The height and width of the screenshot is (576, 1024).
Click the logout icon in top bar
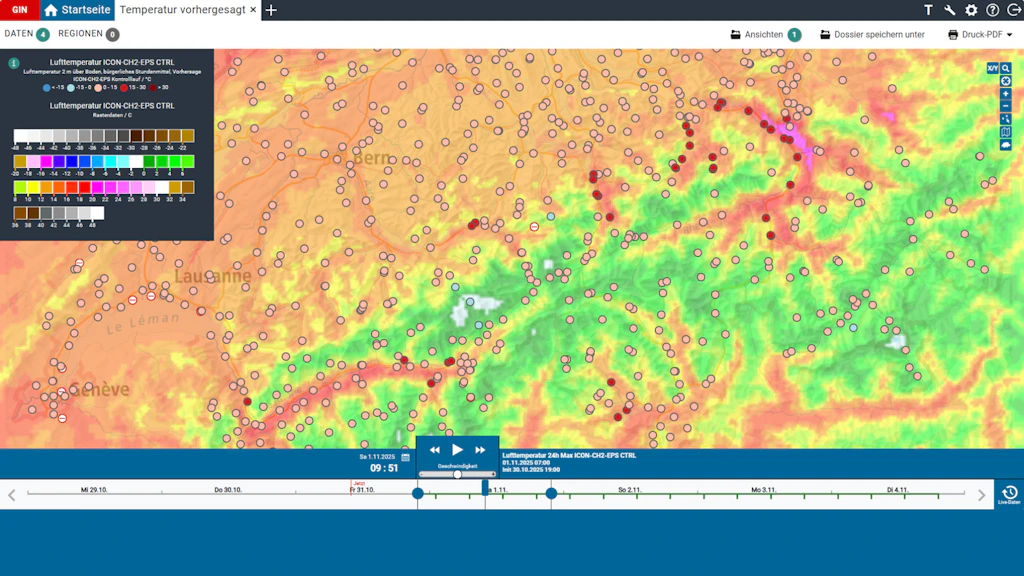(x=1014, y=10)
